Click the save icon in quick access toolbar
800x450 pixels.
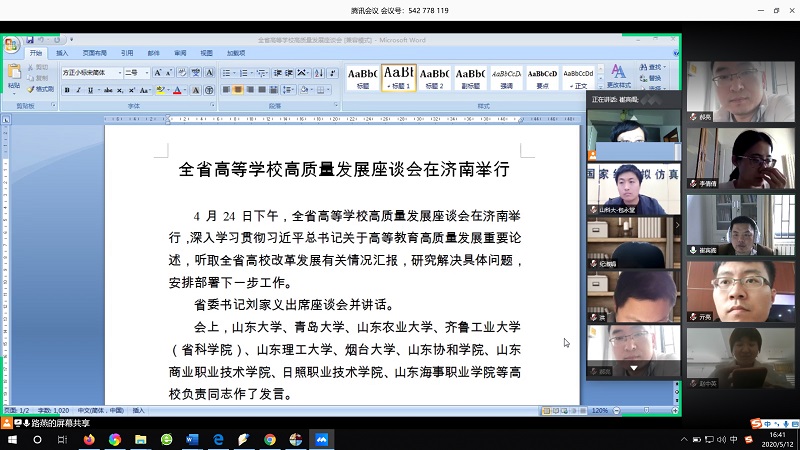point(30,40)
